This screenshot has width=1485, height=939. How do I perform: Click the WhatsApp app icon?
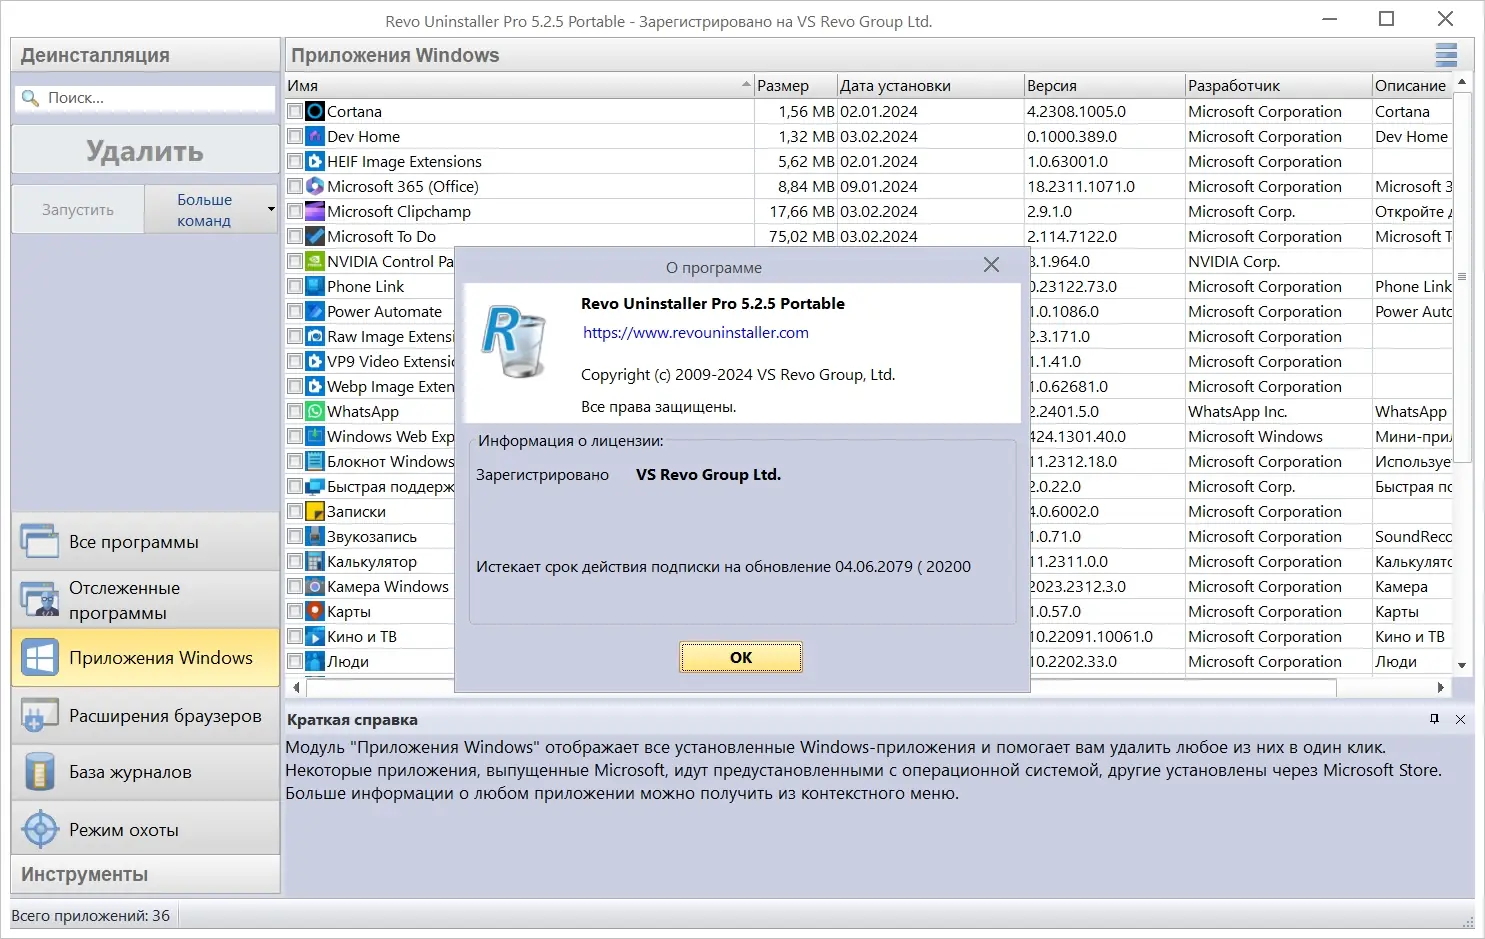(315, 411)
